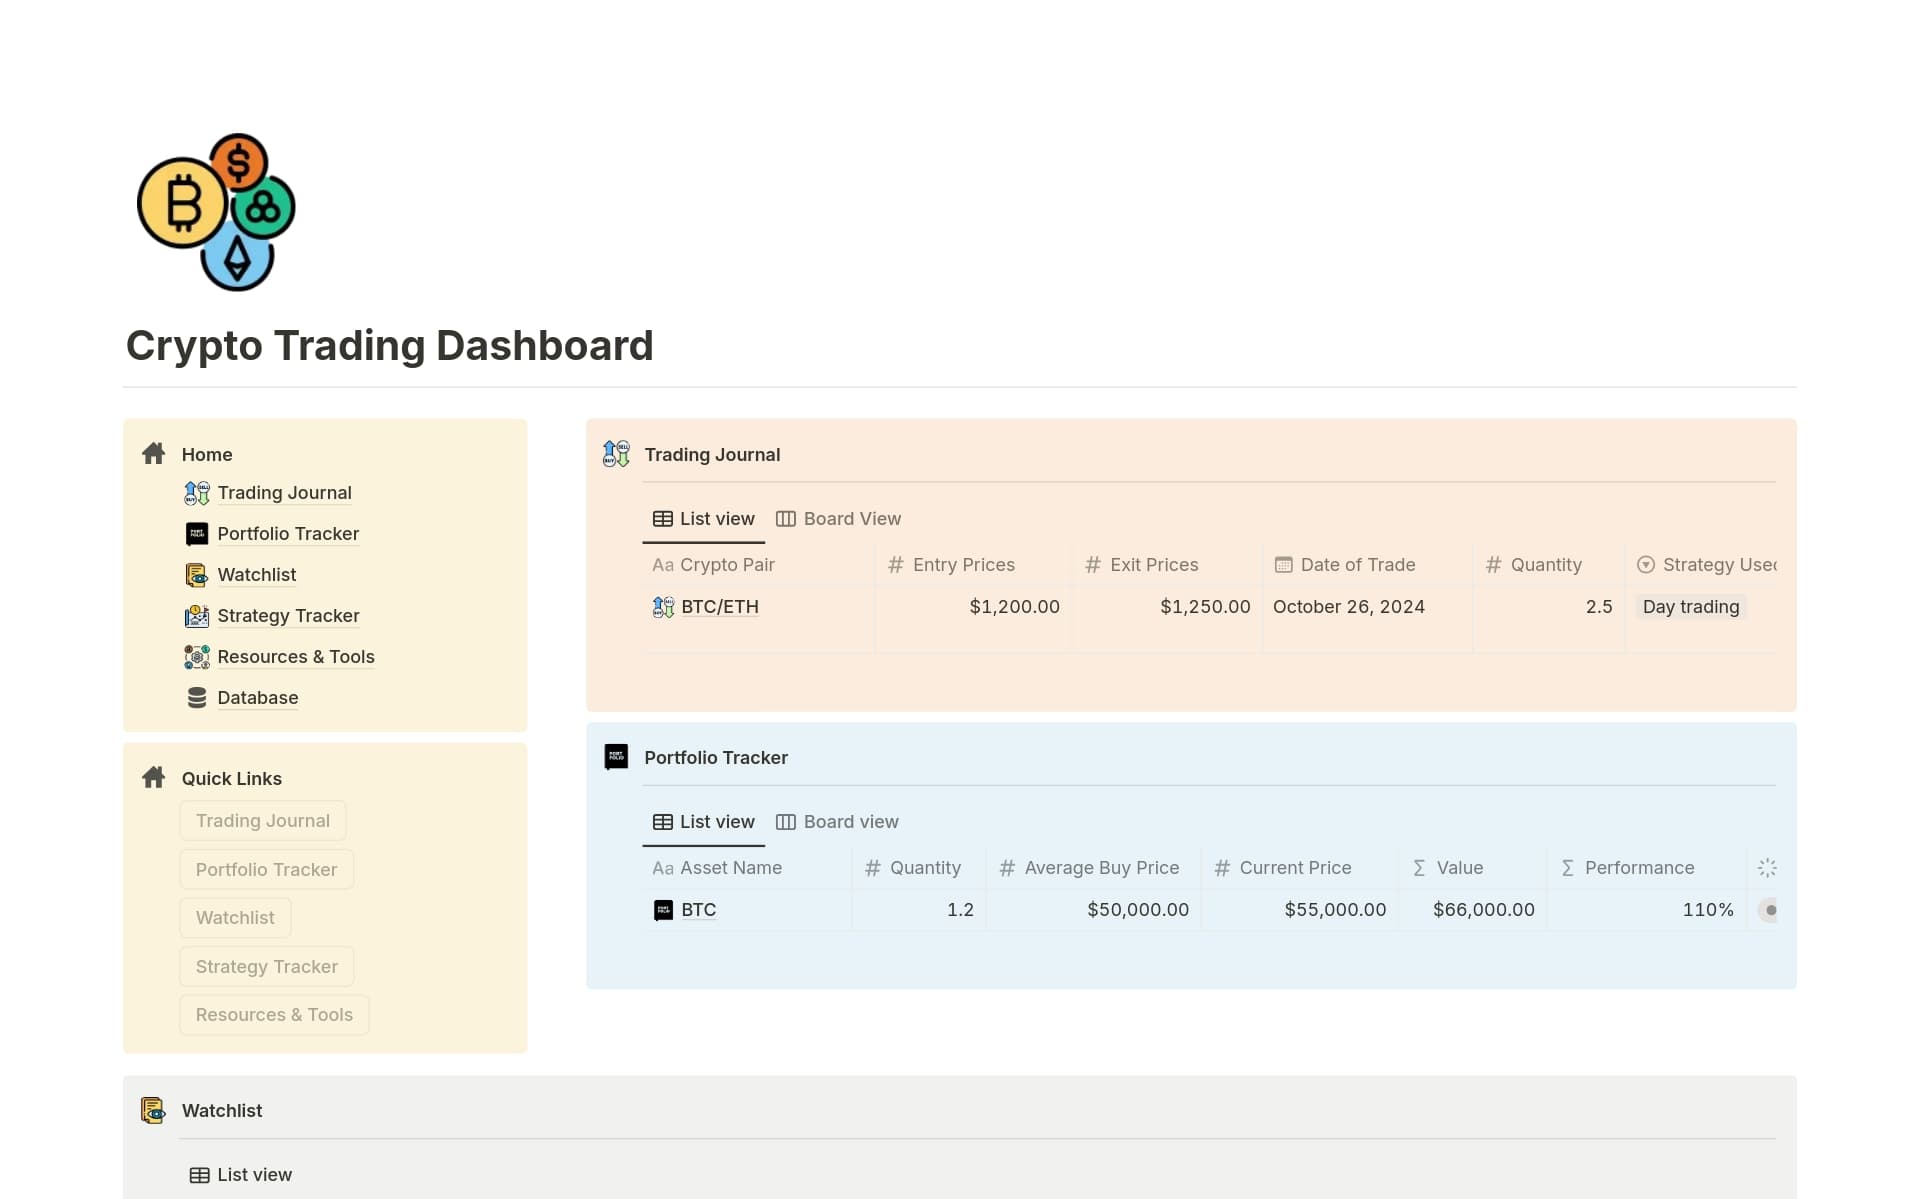Click the Trading Journal buy/sell icon in sidebar

pyautogui.click(x=196, y=493)
